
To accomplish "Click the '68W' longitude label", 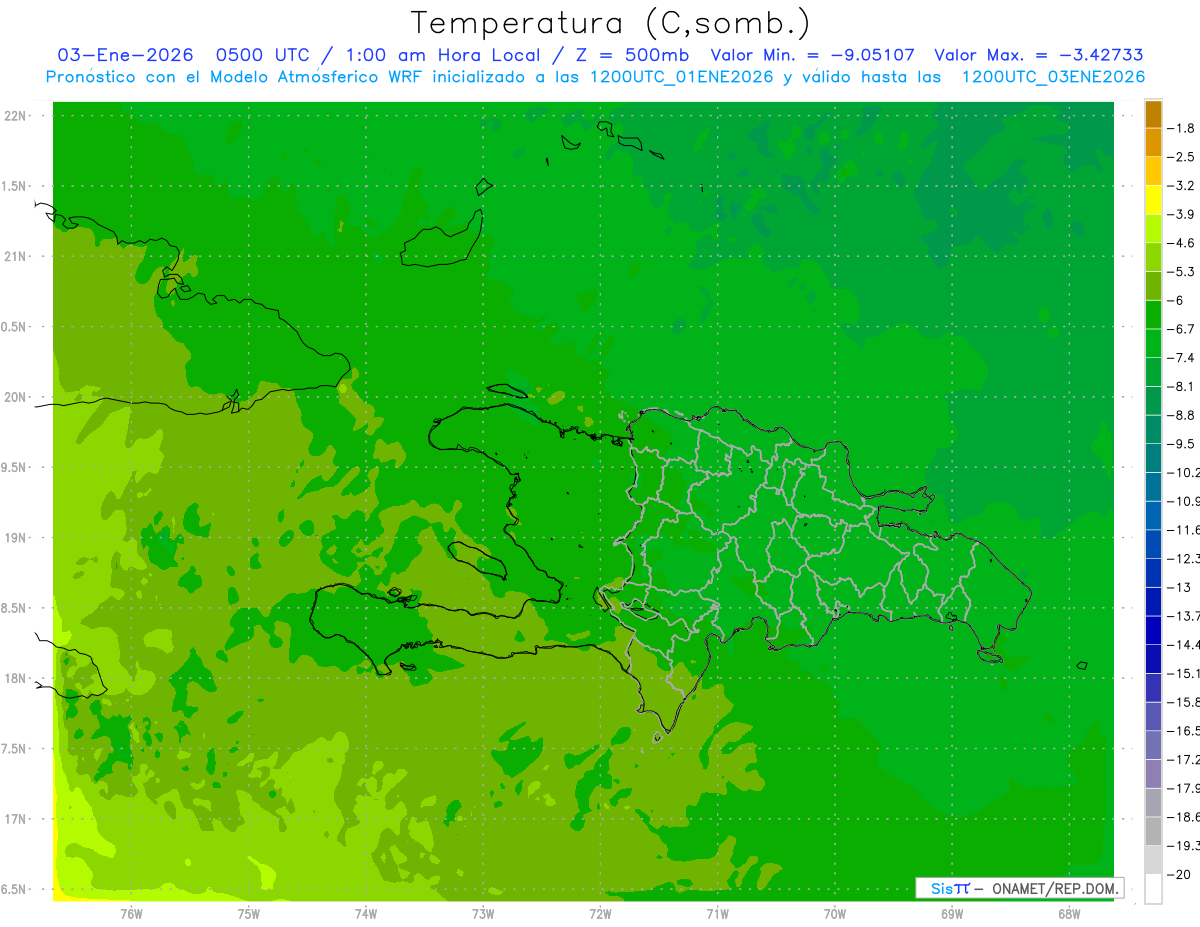I will click(1069, 913).
